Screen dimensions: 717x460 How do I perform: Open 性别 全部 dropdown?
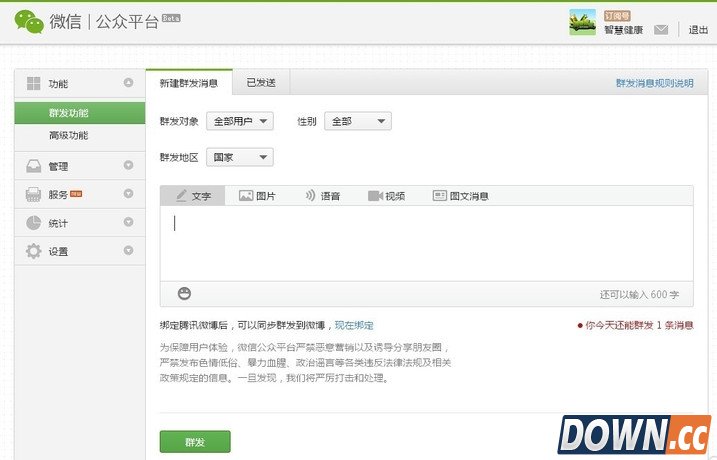[x=358, y=121]
